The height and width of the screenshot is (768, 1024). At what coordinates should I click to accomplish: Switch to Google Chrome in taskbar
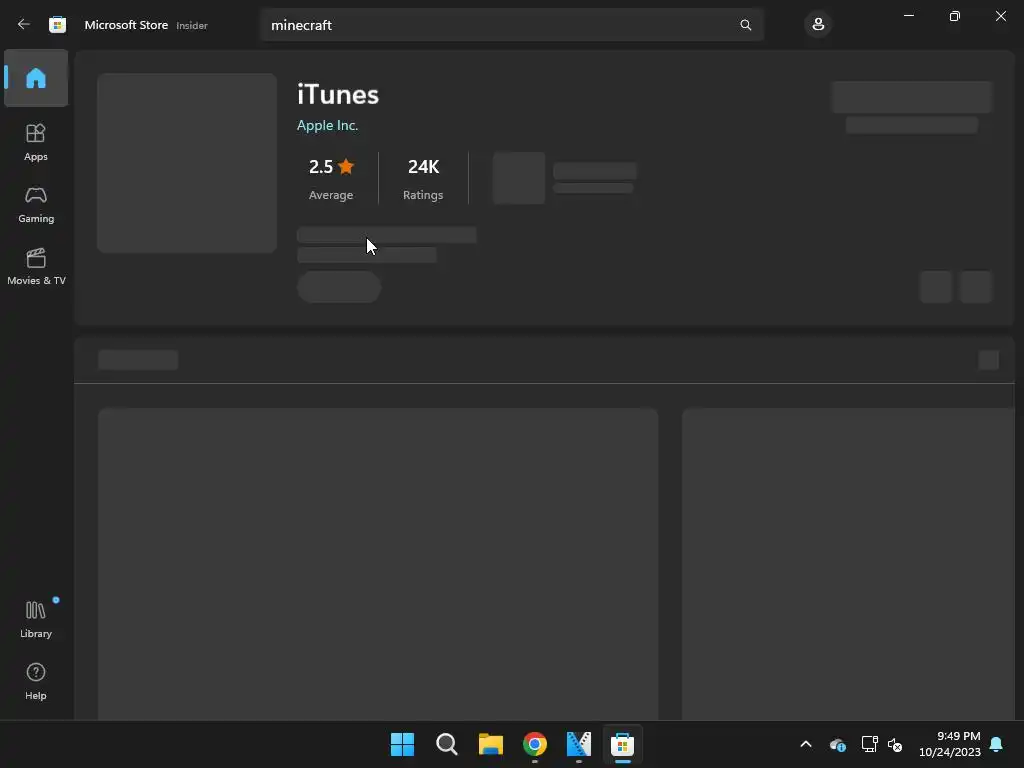pyautogui.click(x=535, y=744)
